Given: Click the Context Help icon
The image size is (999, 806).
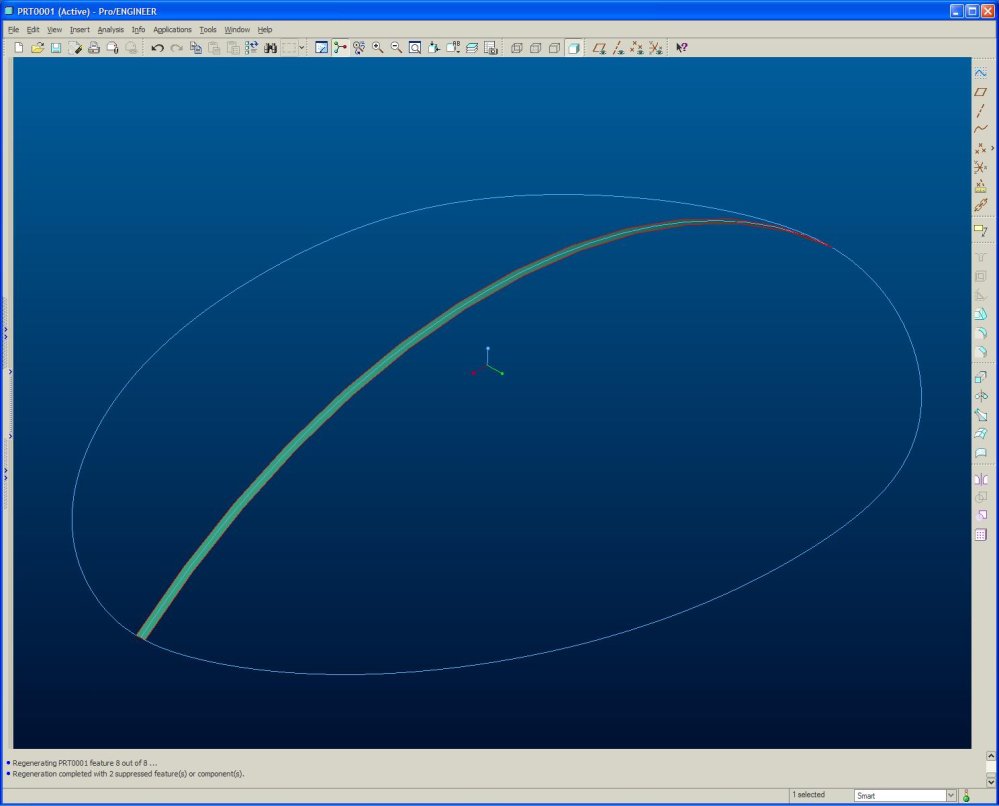Looking at the screenshot, I should [682, 48].
